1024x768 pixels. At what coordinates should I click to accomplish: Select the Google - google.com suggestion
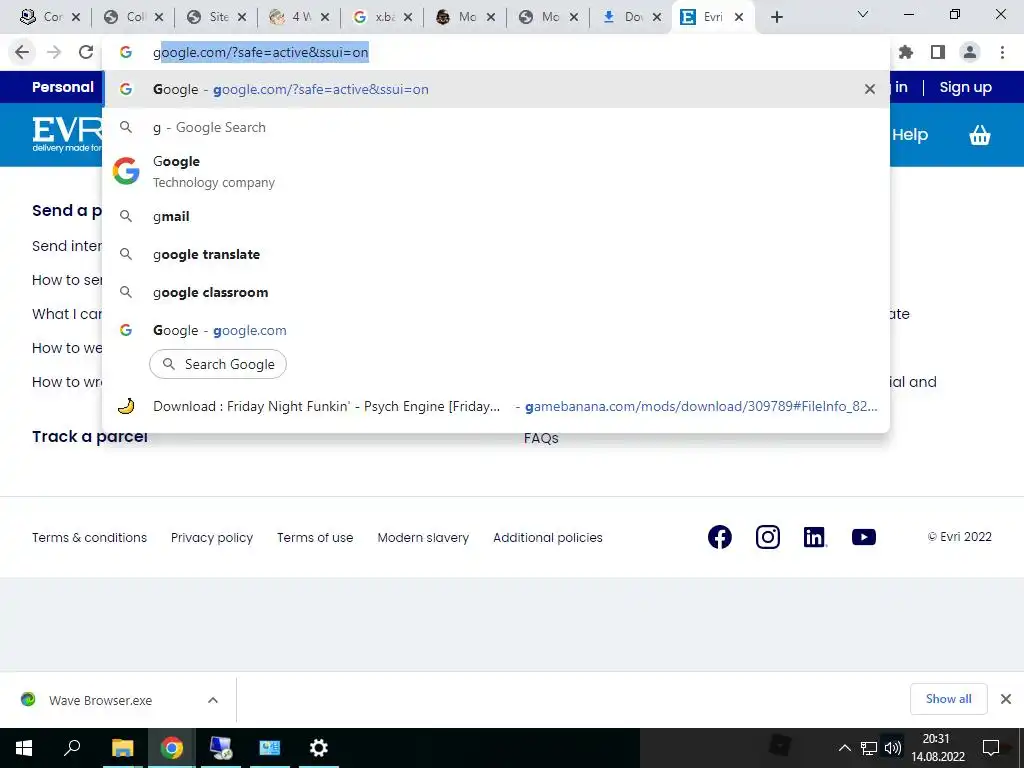click(496, 330)
